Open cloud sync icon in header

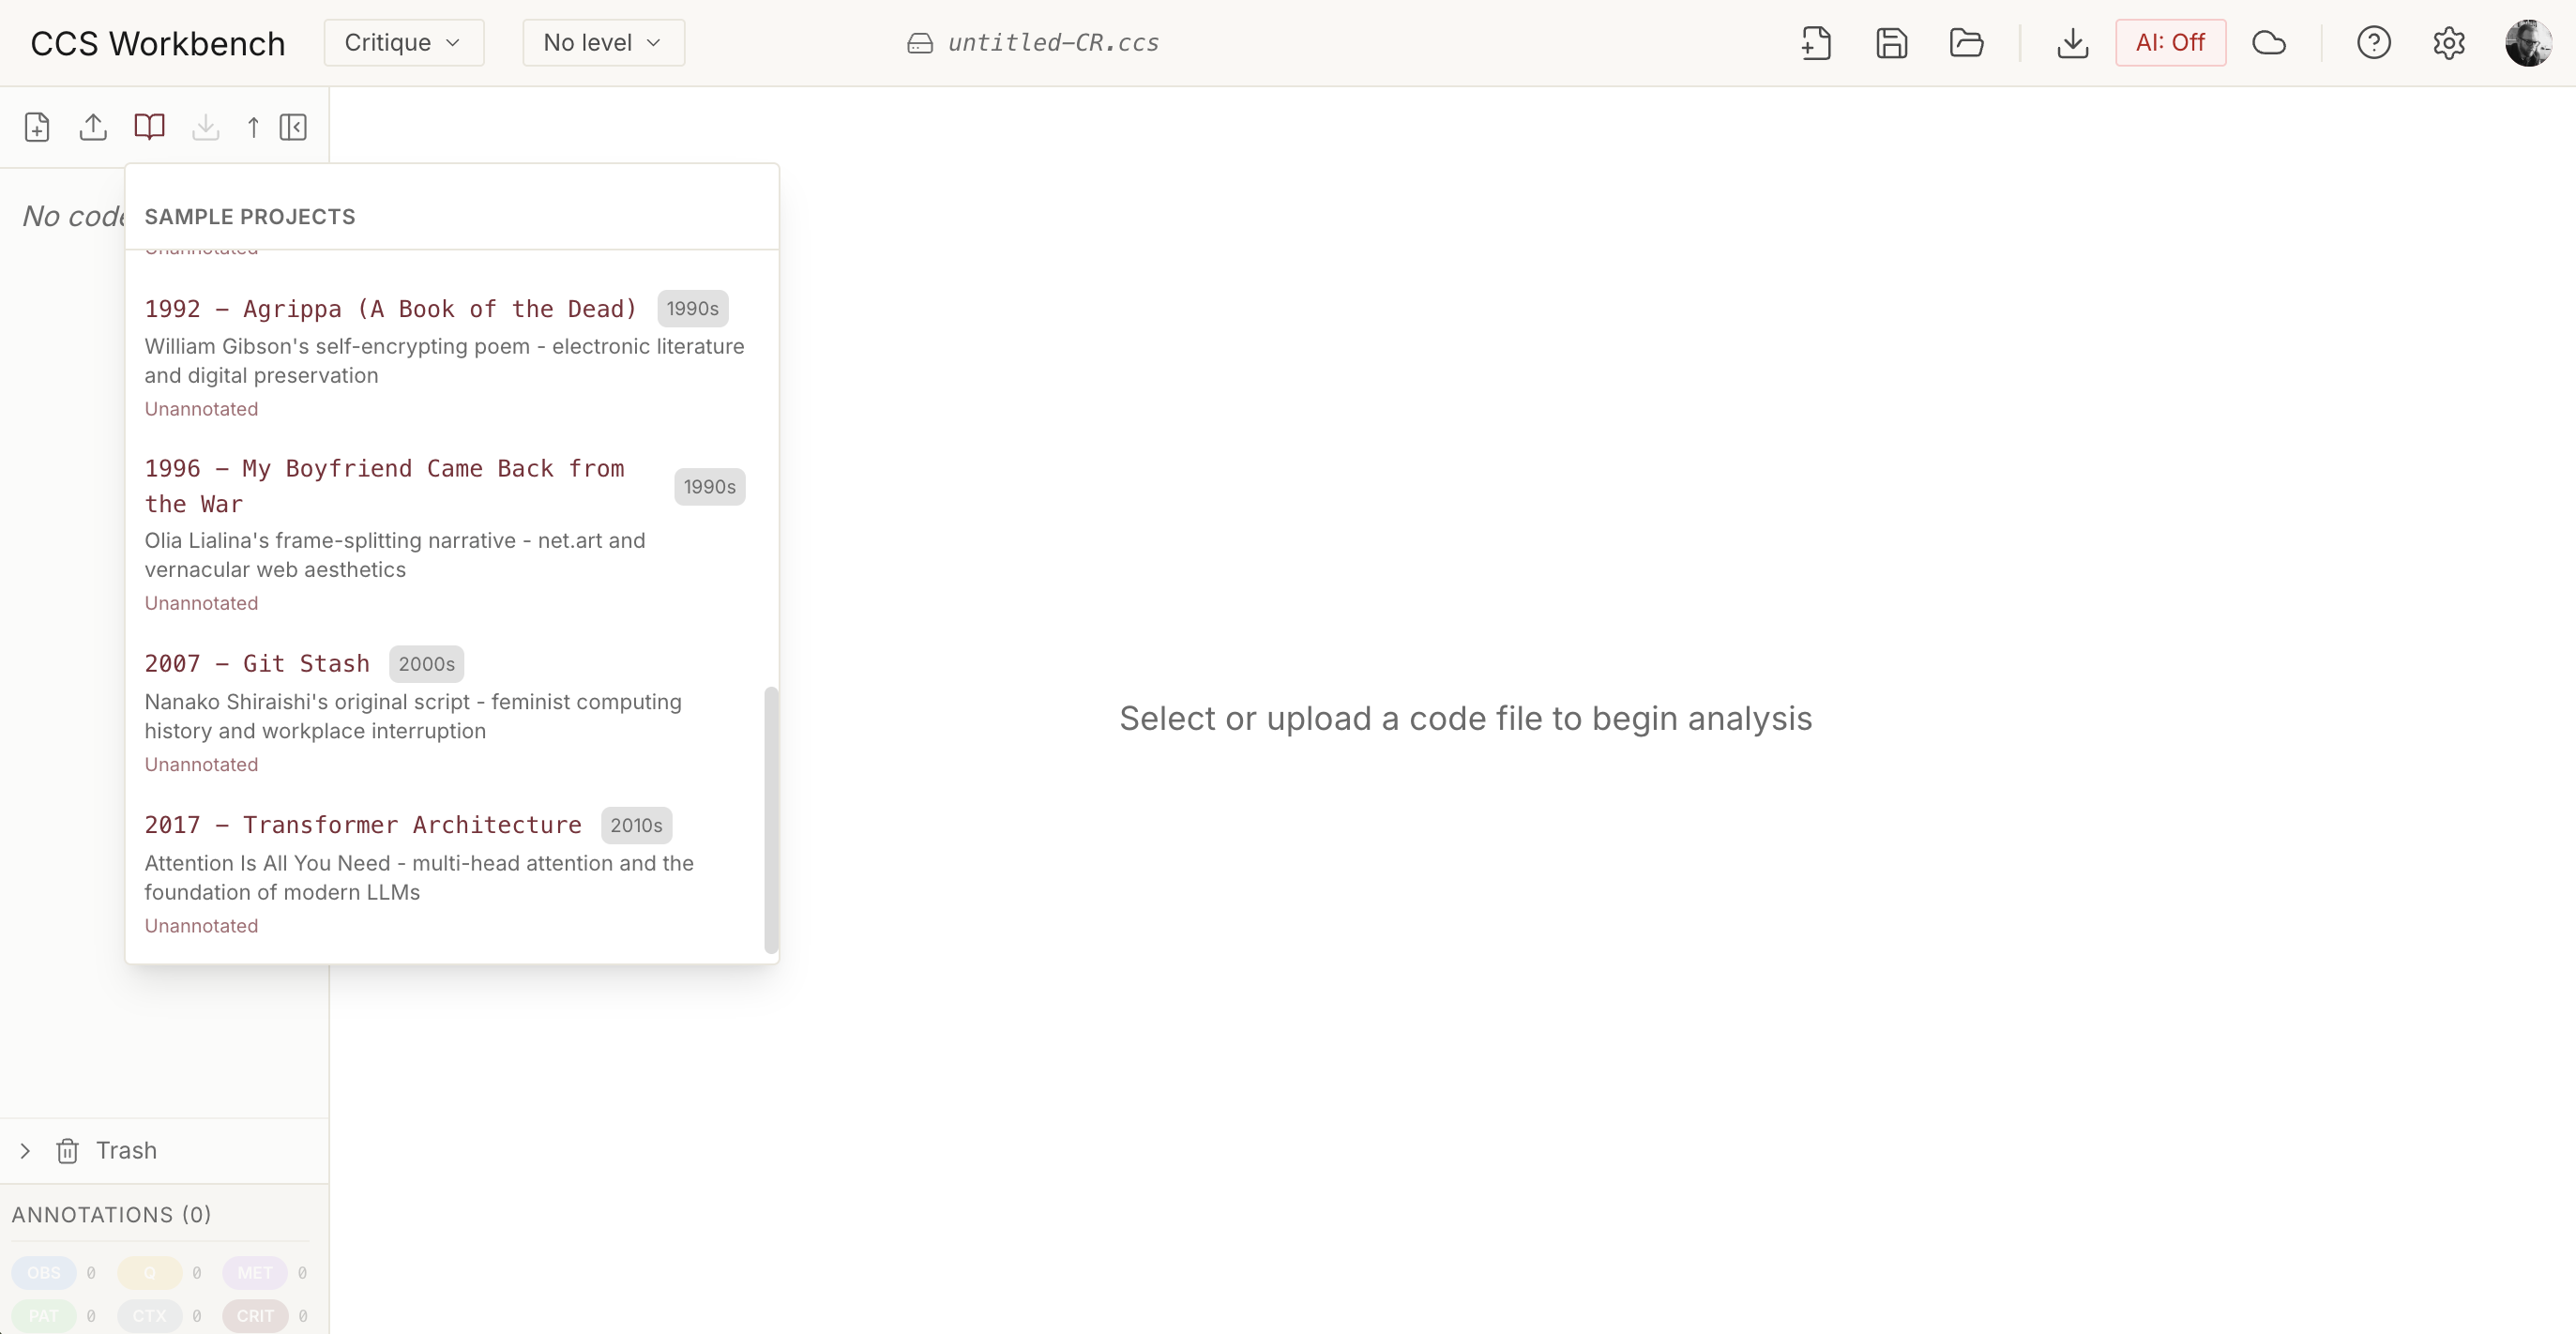[2269, 43]
